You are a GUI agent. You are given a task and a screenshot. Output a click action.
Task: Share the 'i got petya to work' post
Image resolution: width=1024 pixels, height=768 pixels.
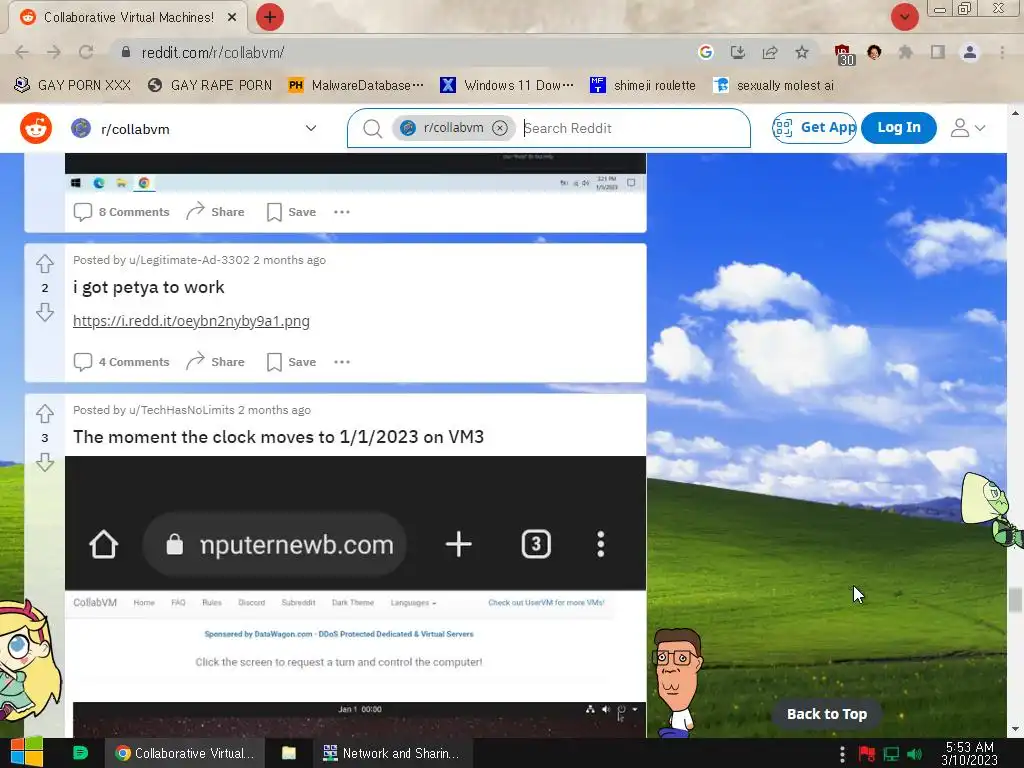[215, 362]
